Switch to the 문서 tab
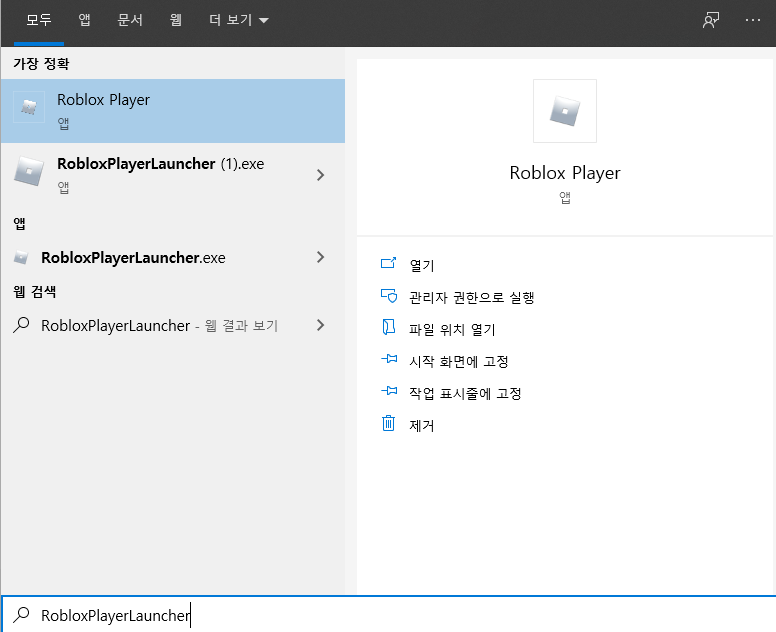Viewport: 776px width, 632px height. 130,20
